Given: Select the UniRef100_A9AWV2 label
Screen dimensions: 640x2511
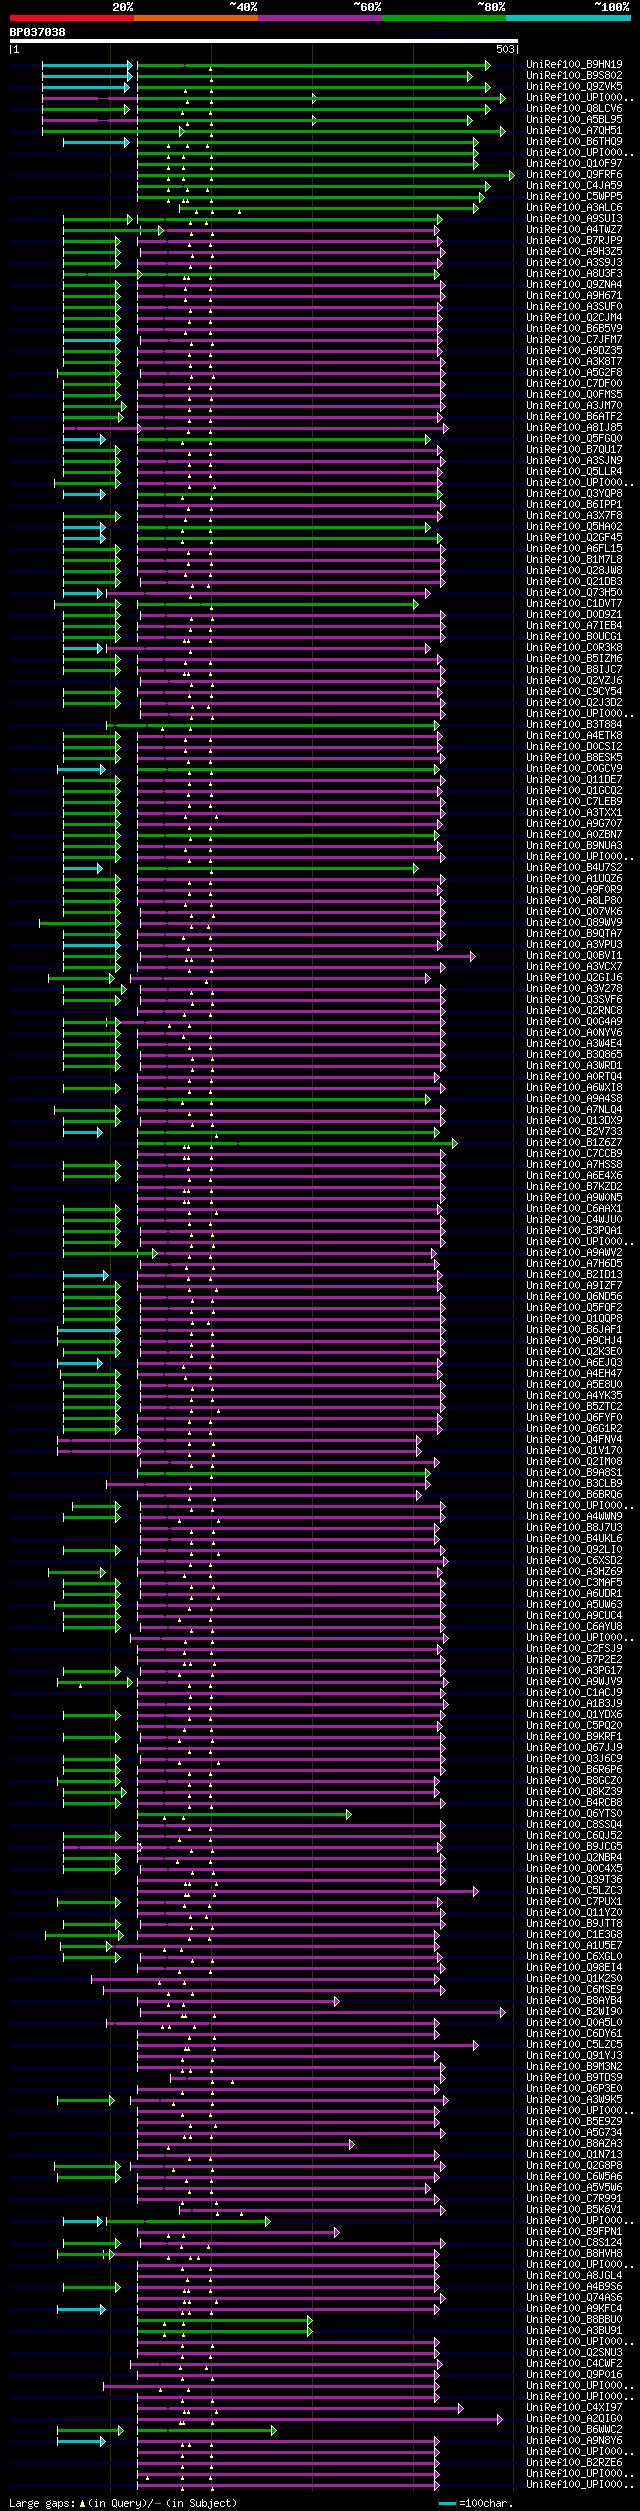Looking at the screenshot, I should (574, 1252).
